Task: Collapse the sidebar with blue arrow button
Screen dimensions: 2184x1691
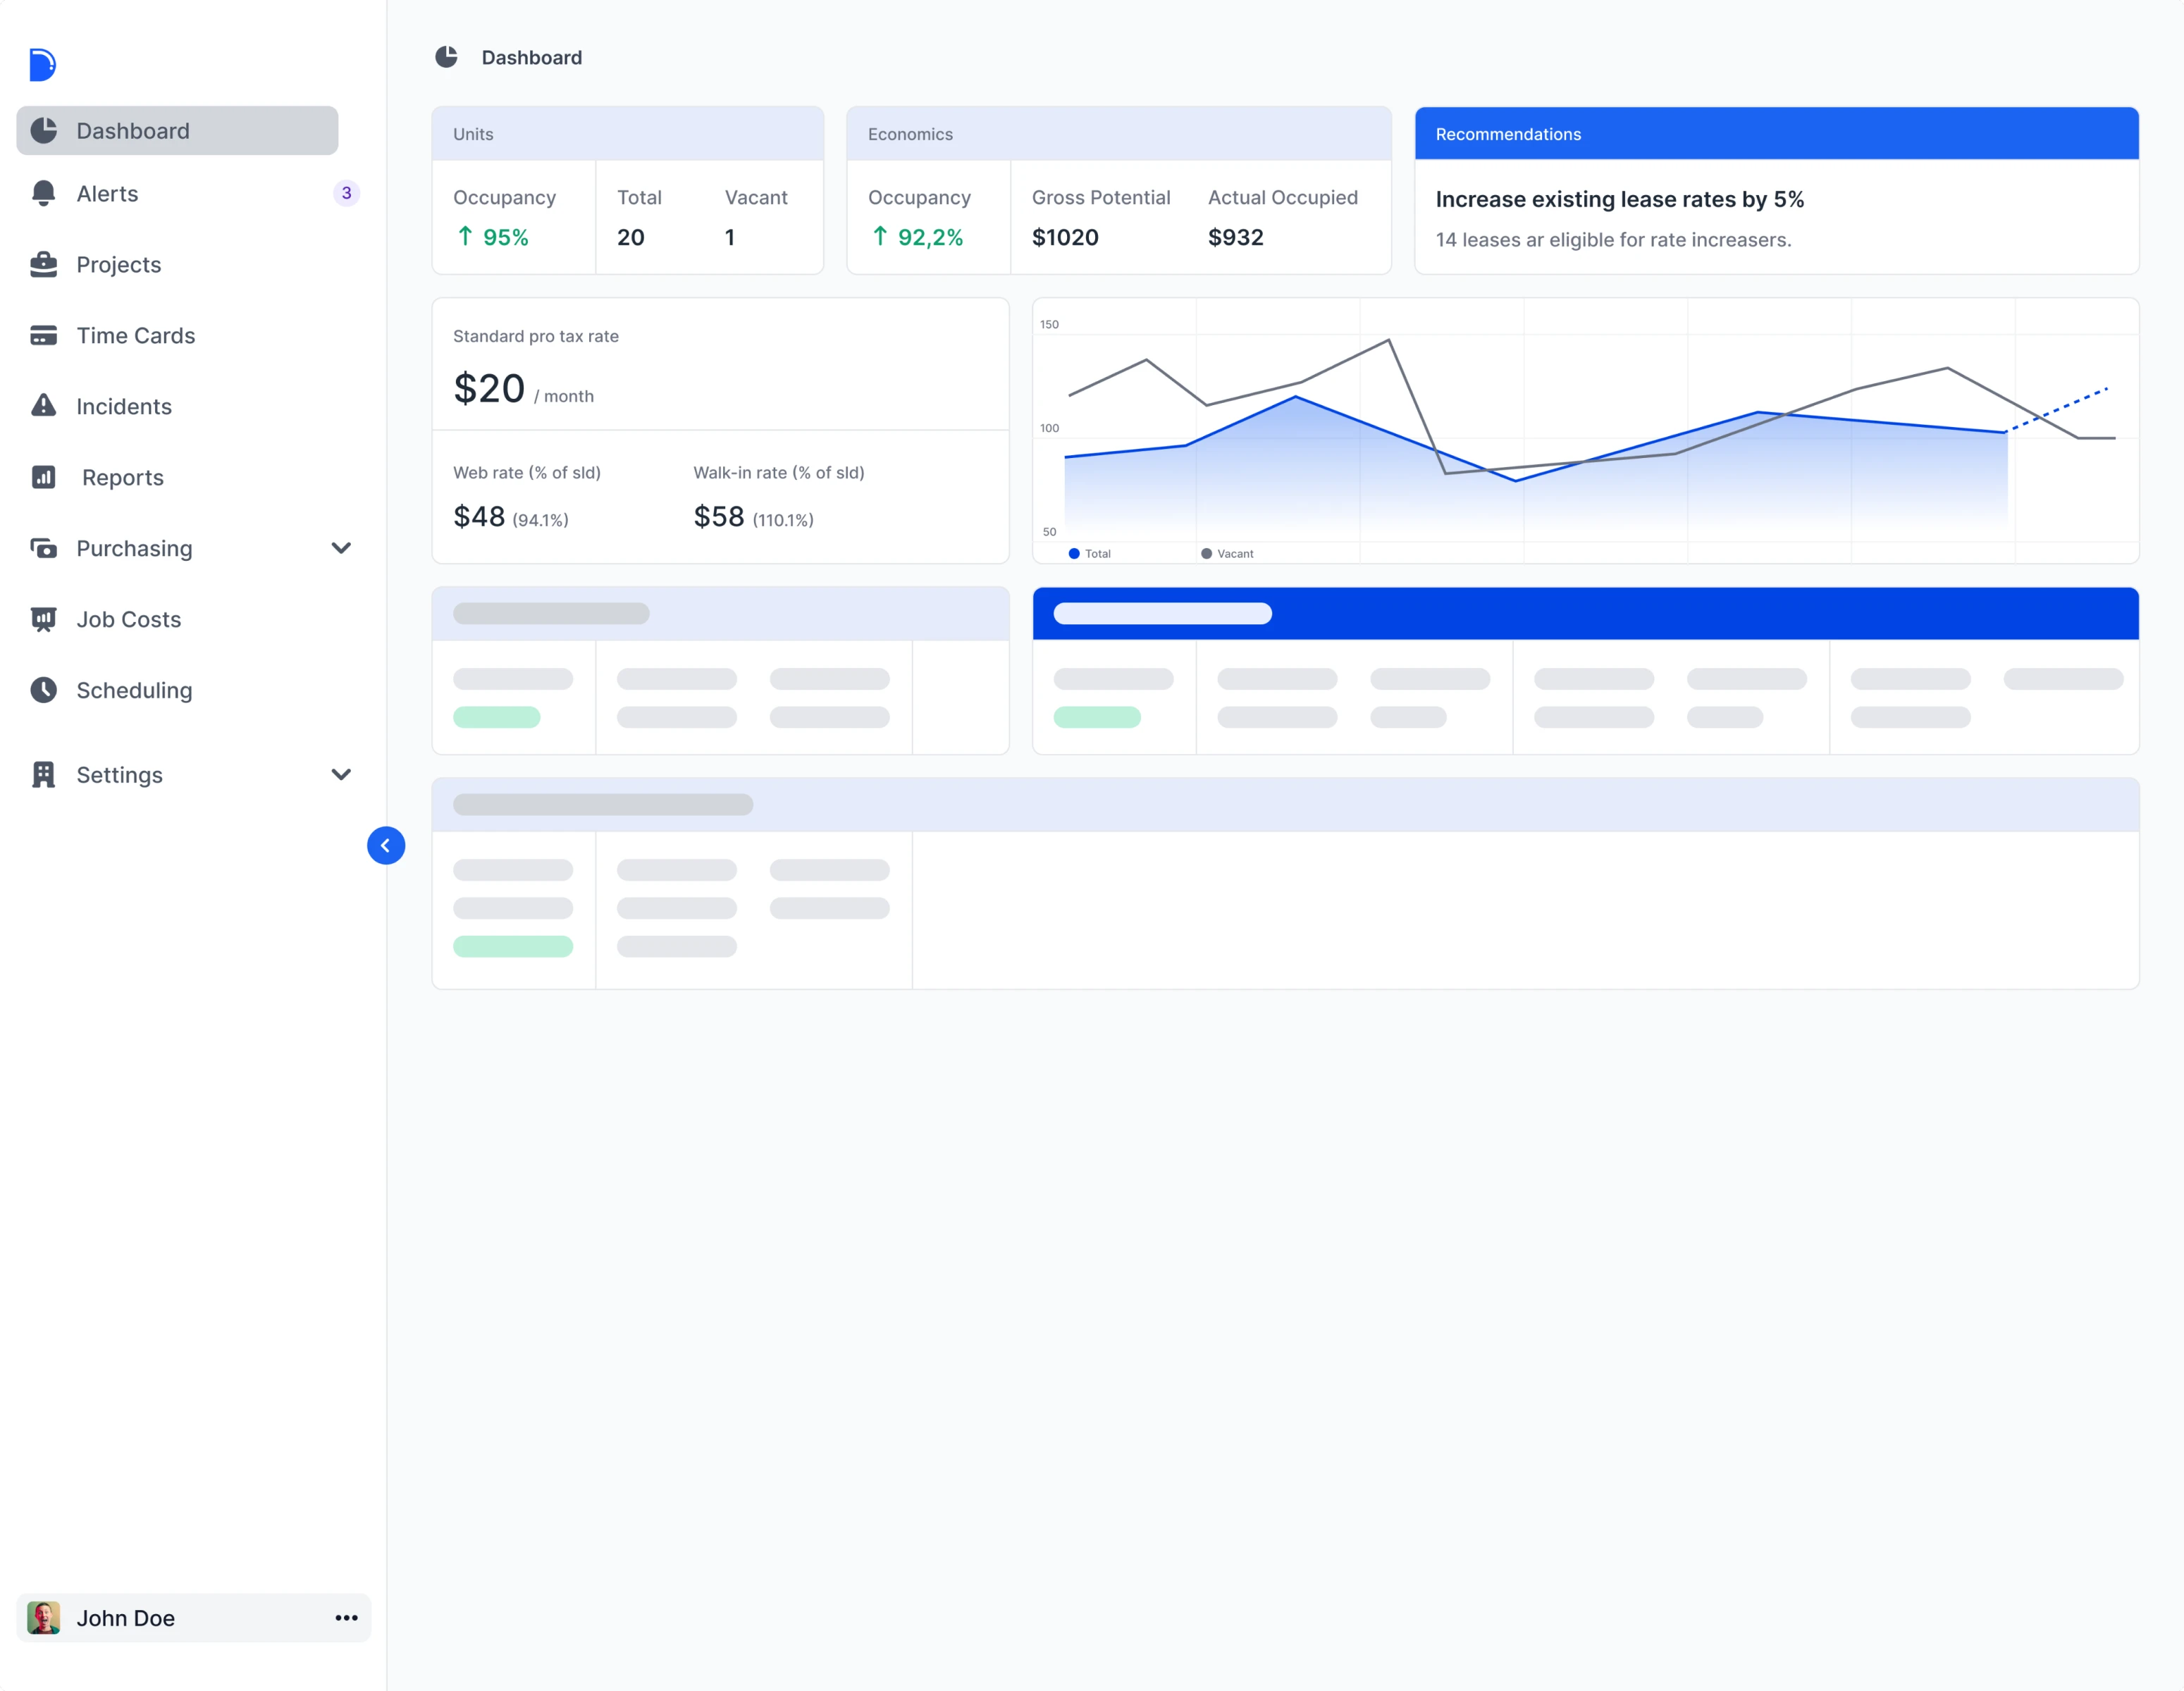Action: [386, 846]
